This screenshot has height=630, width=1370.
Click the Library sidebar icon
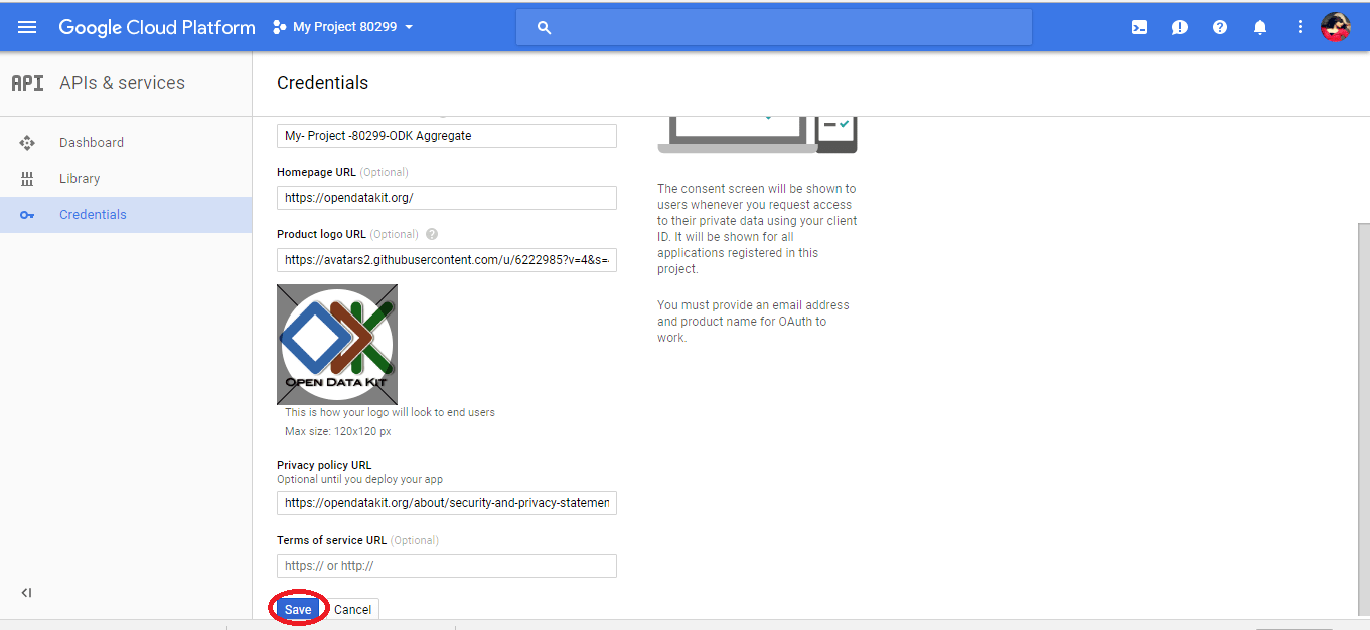pyautogui.click(x=27, y=179)
